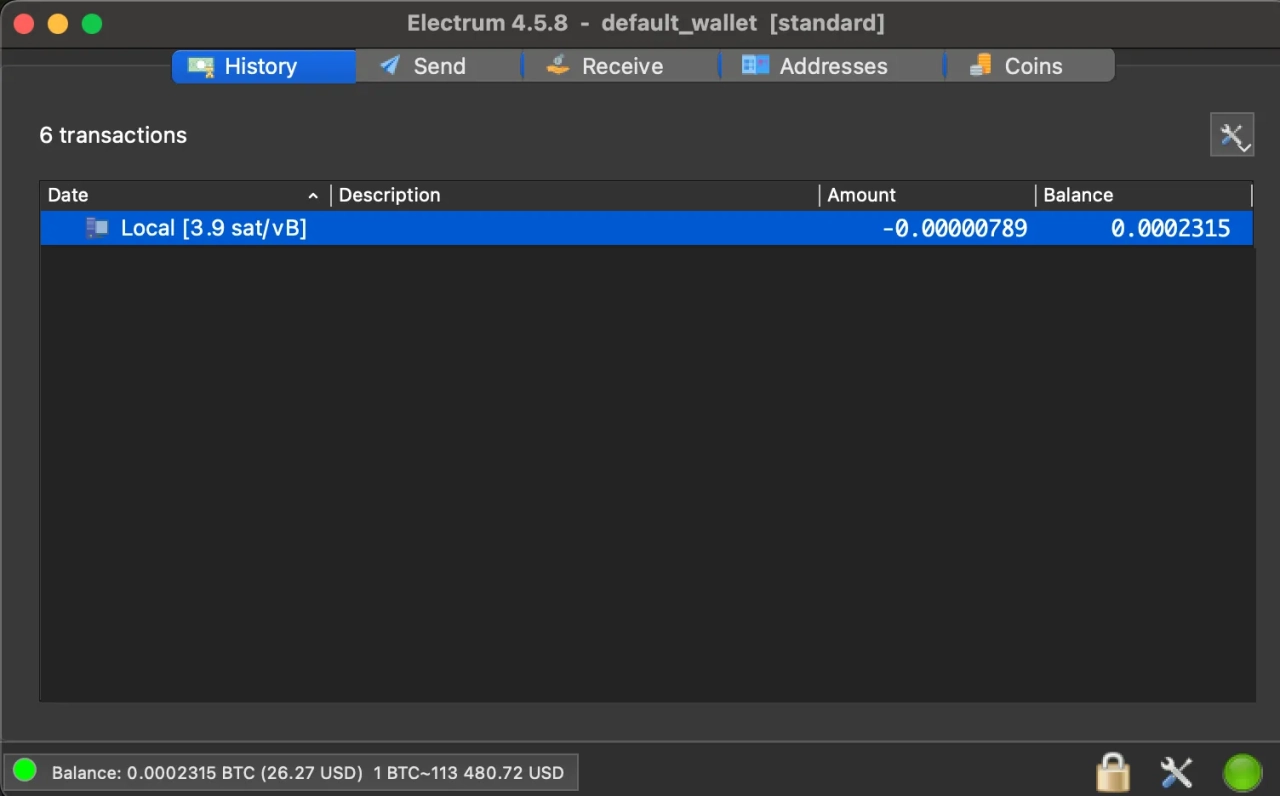Click the local transaction computer icon
Screen dimensions: 1280x796
(x=97, y=228)
